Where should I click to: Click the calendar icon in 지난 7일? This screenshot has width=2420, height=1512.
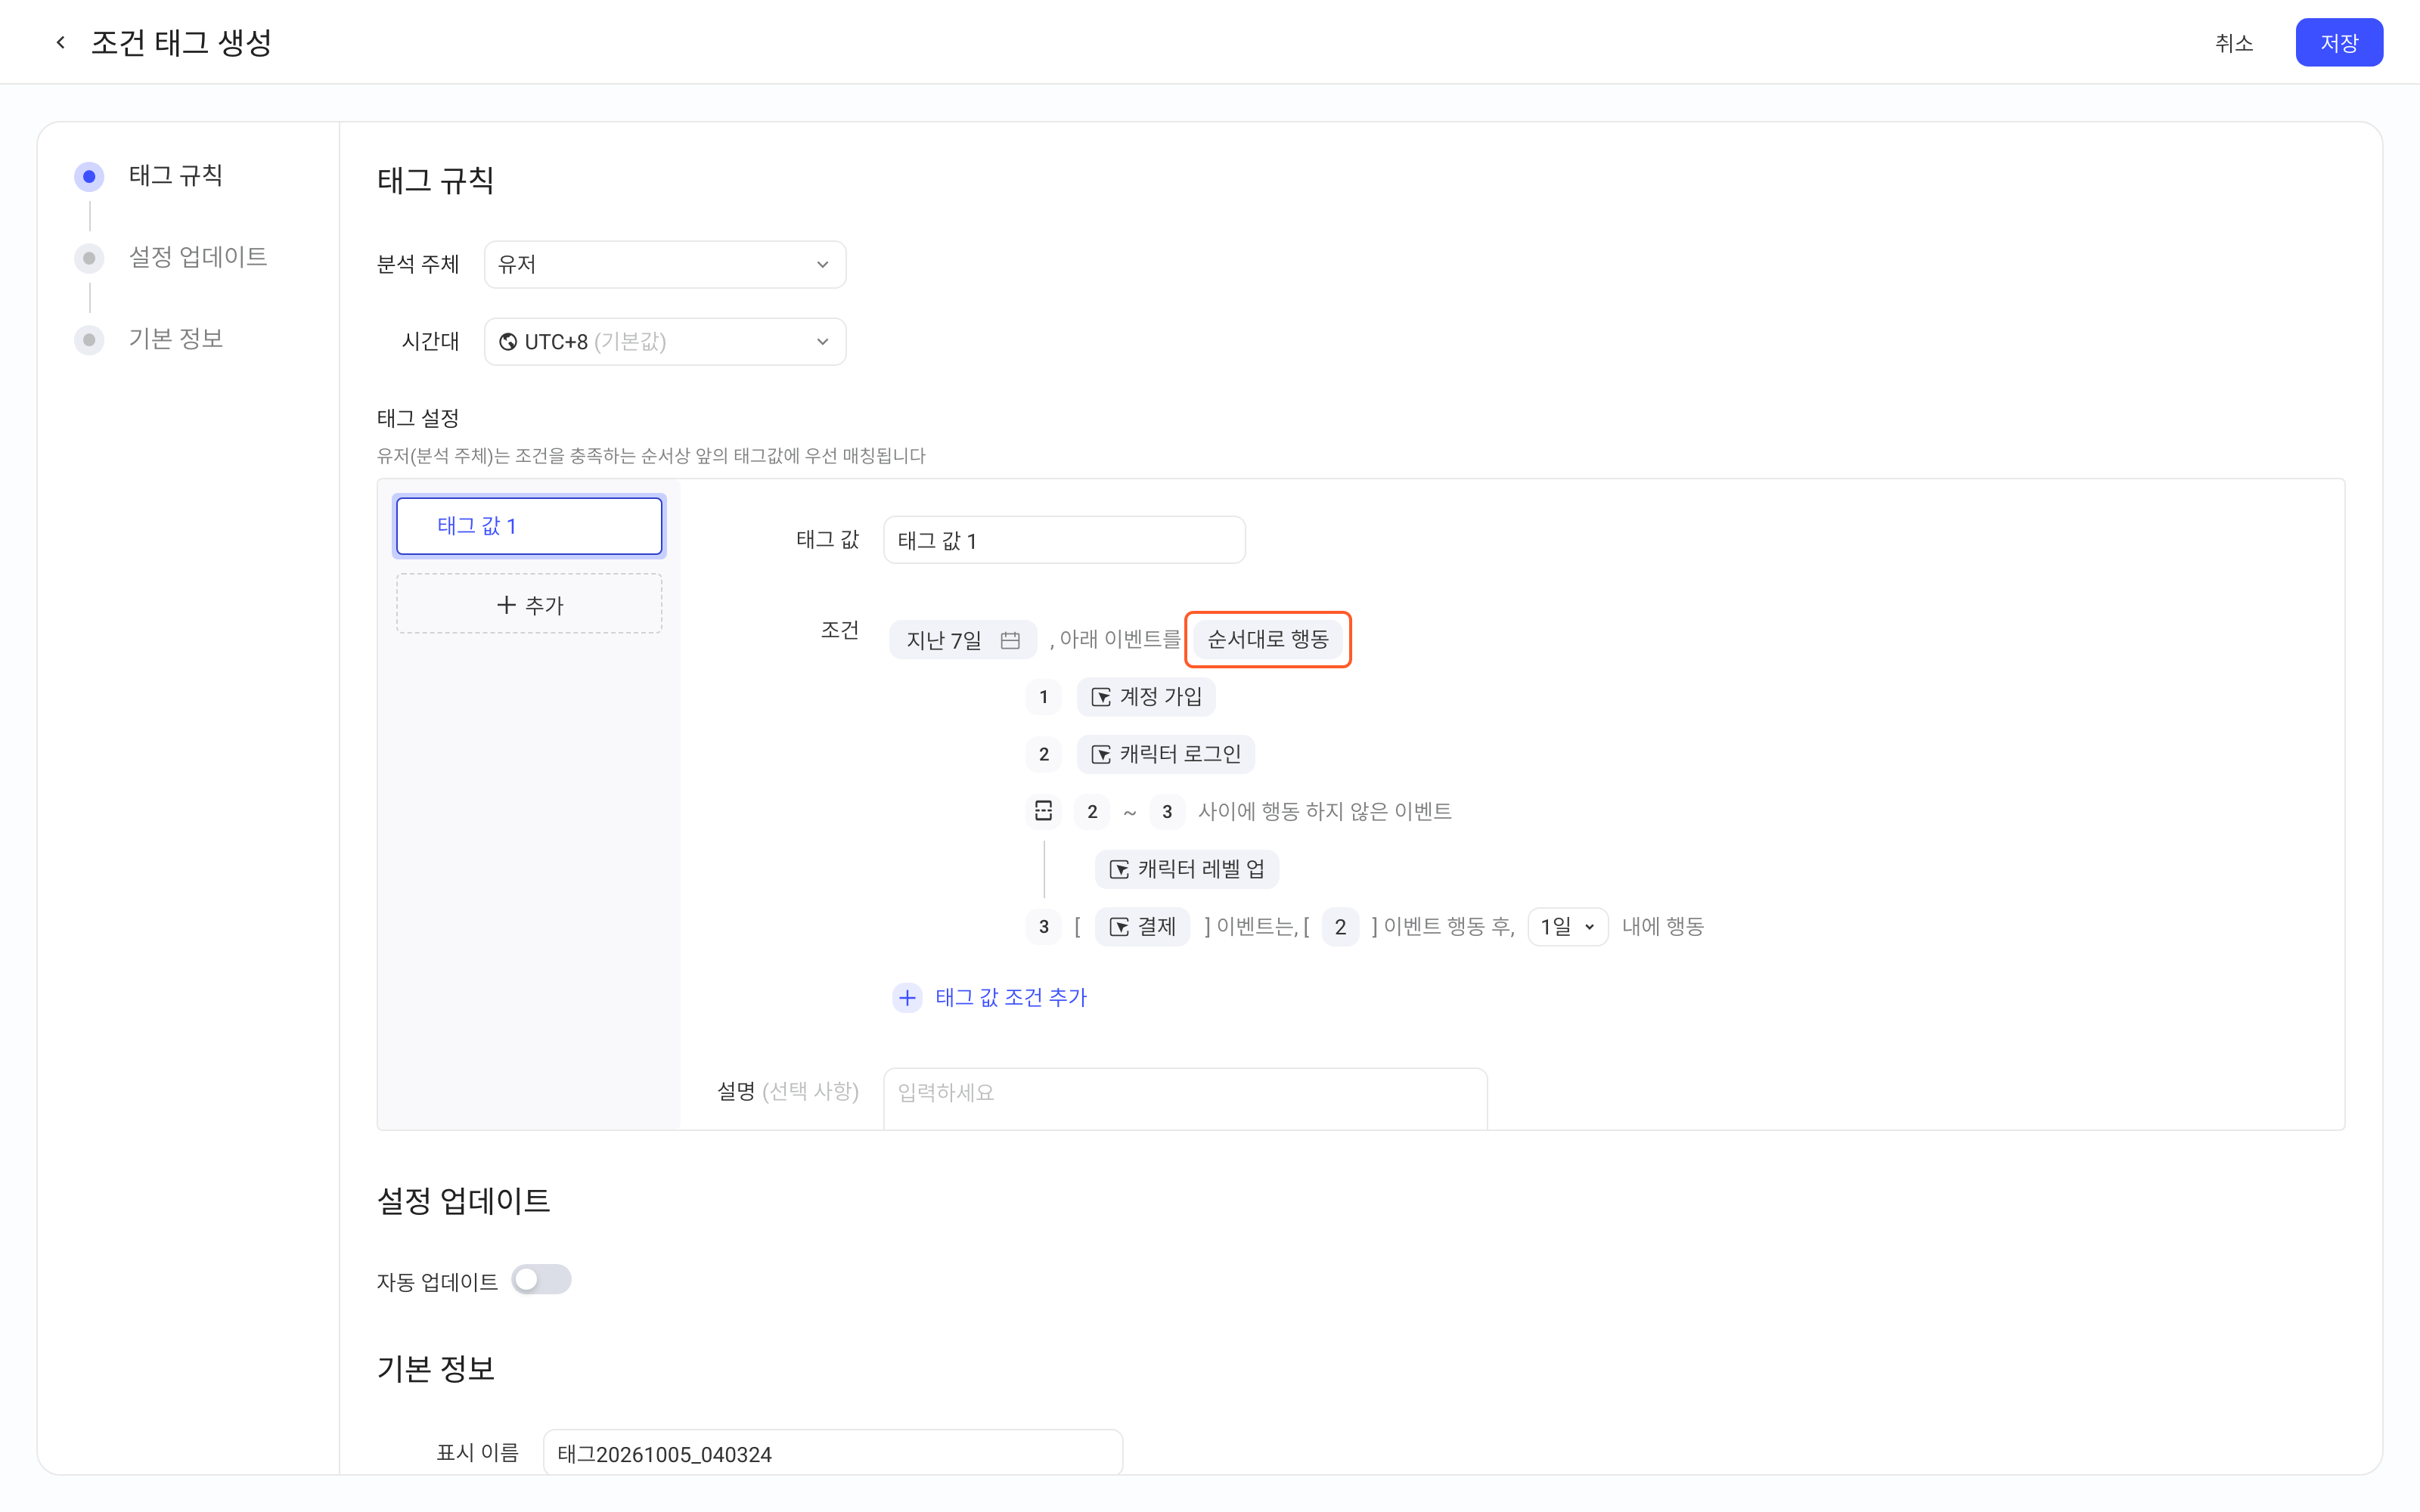(x=1010, y=640)
